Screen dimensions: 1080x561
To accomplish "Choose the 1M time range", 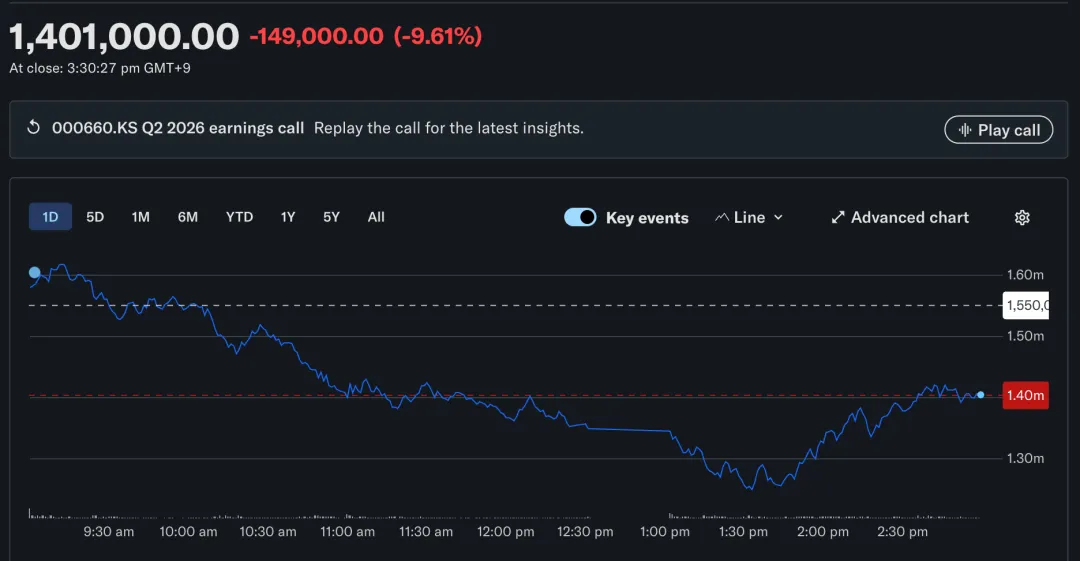I will (141, 217).
